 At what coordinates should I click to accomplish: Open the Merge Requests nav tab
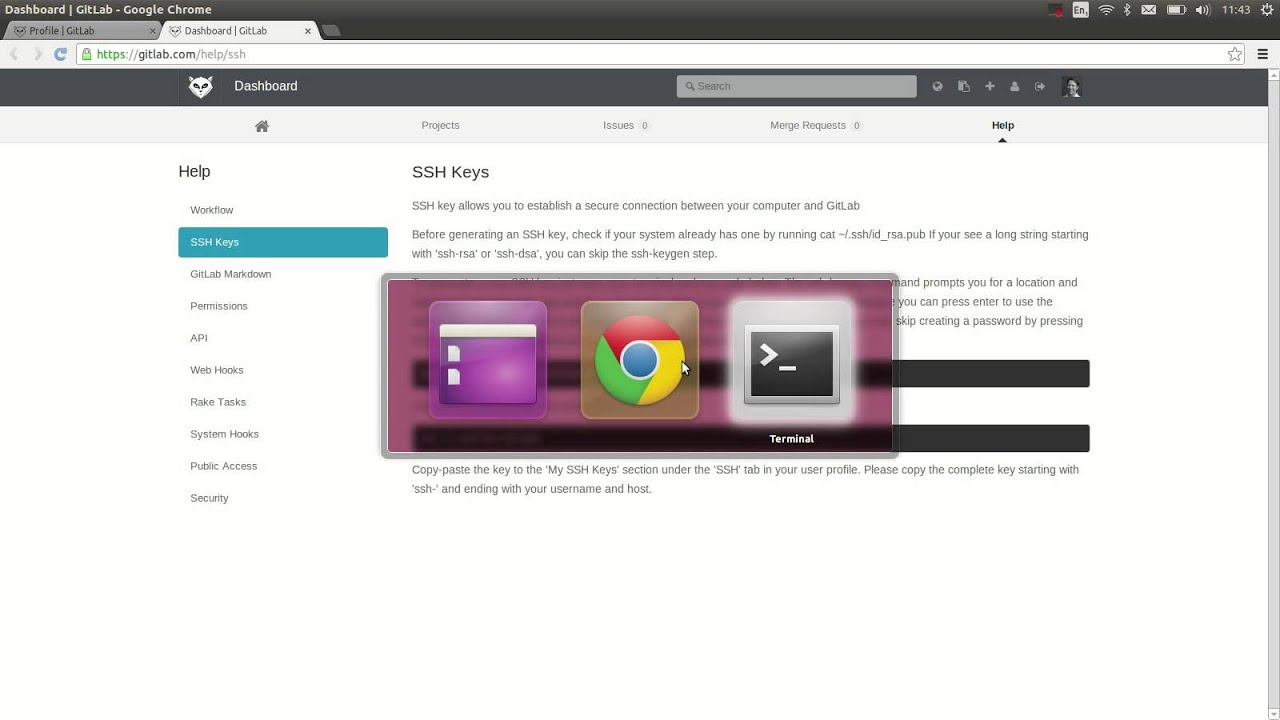[x=816, y=125]
